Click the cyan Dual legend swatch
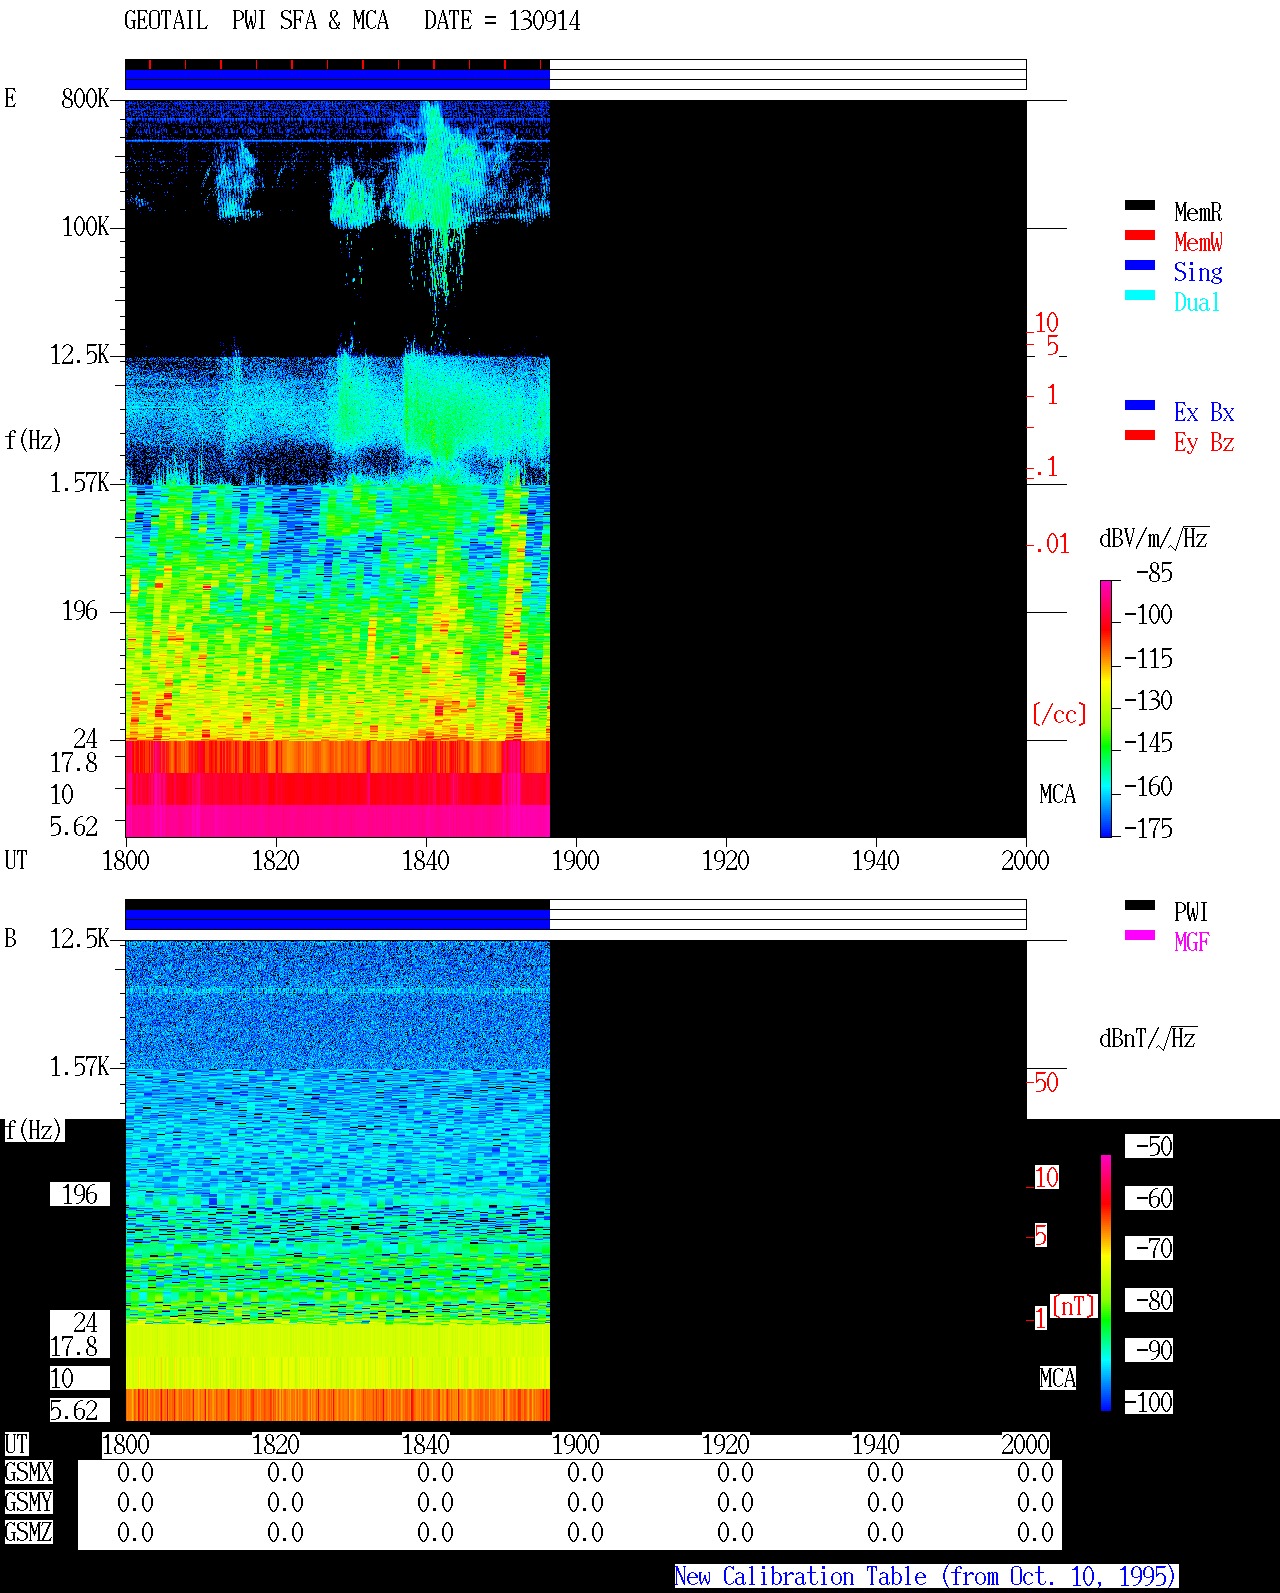 tap(1140, 295)
